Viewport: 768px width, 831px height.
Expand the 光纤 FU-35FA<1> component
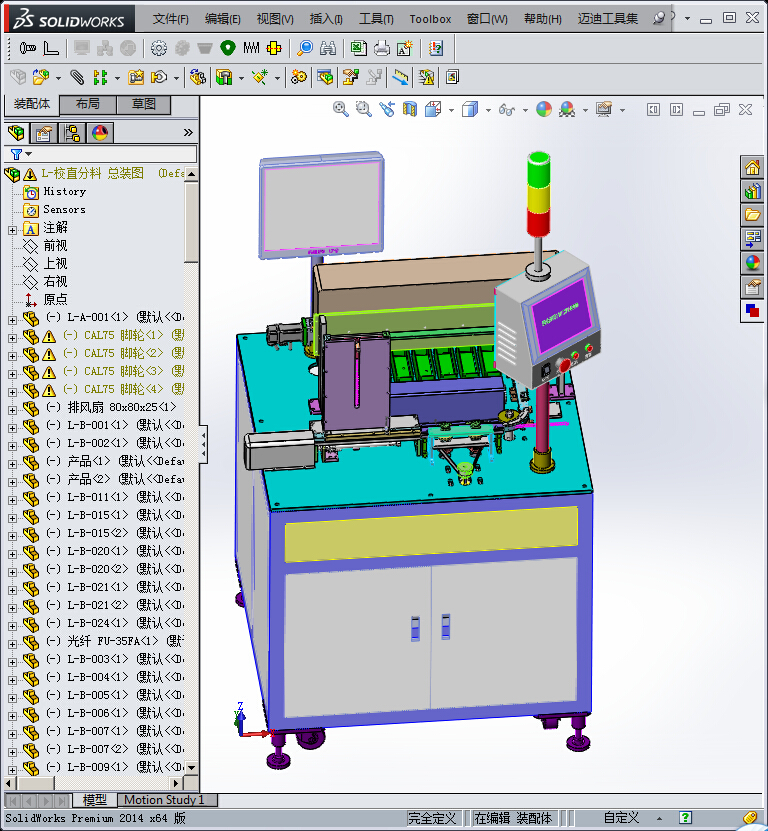(12, 644)
